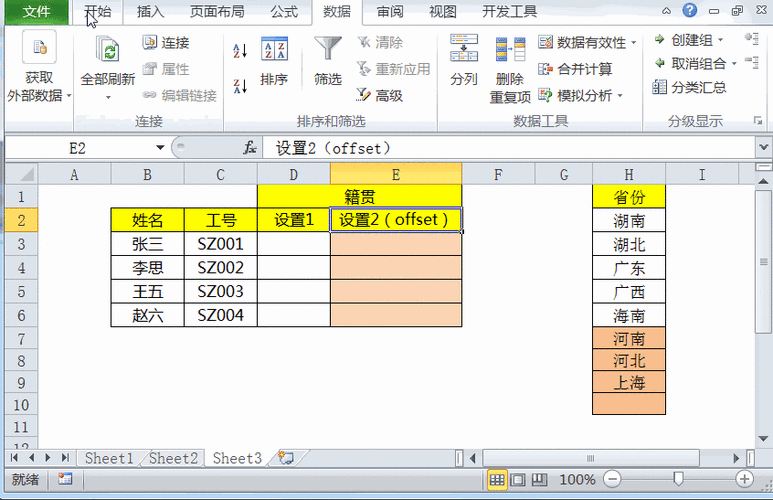Sort descending with the Z-A icon
This screenshot has width=773, height=500.
[x=240, y=86]
